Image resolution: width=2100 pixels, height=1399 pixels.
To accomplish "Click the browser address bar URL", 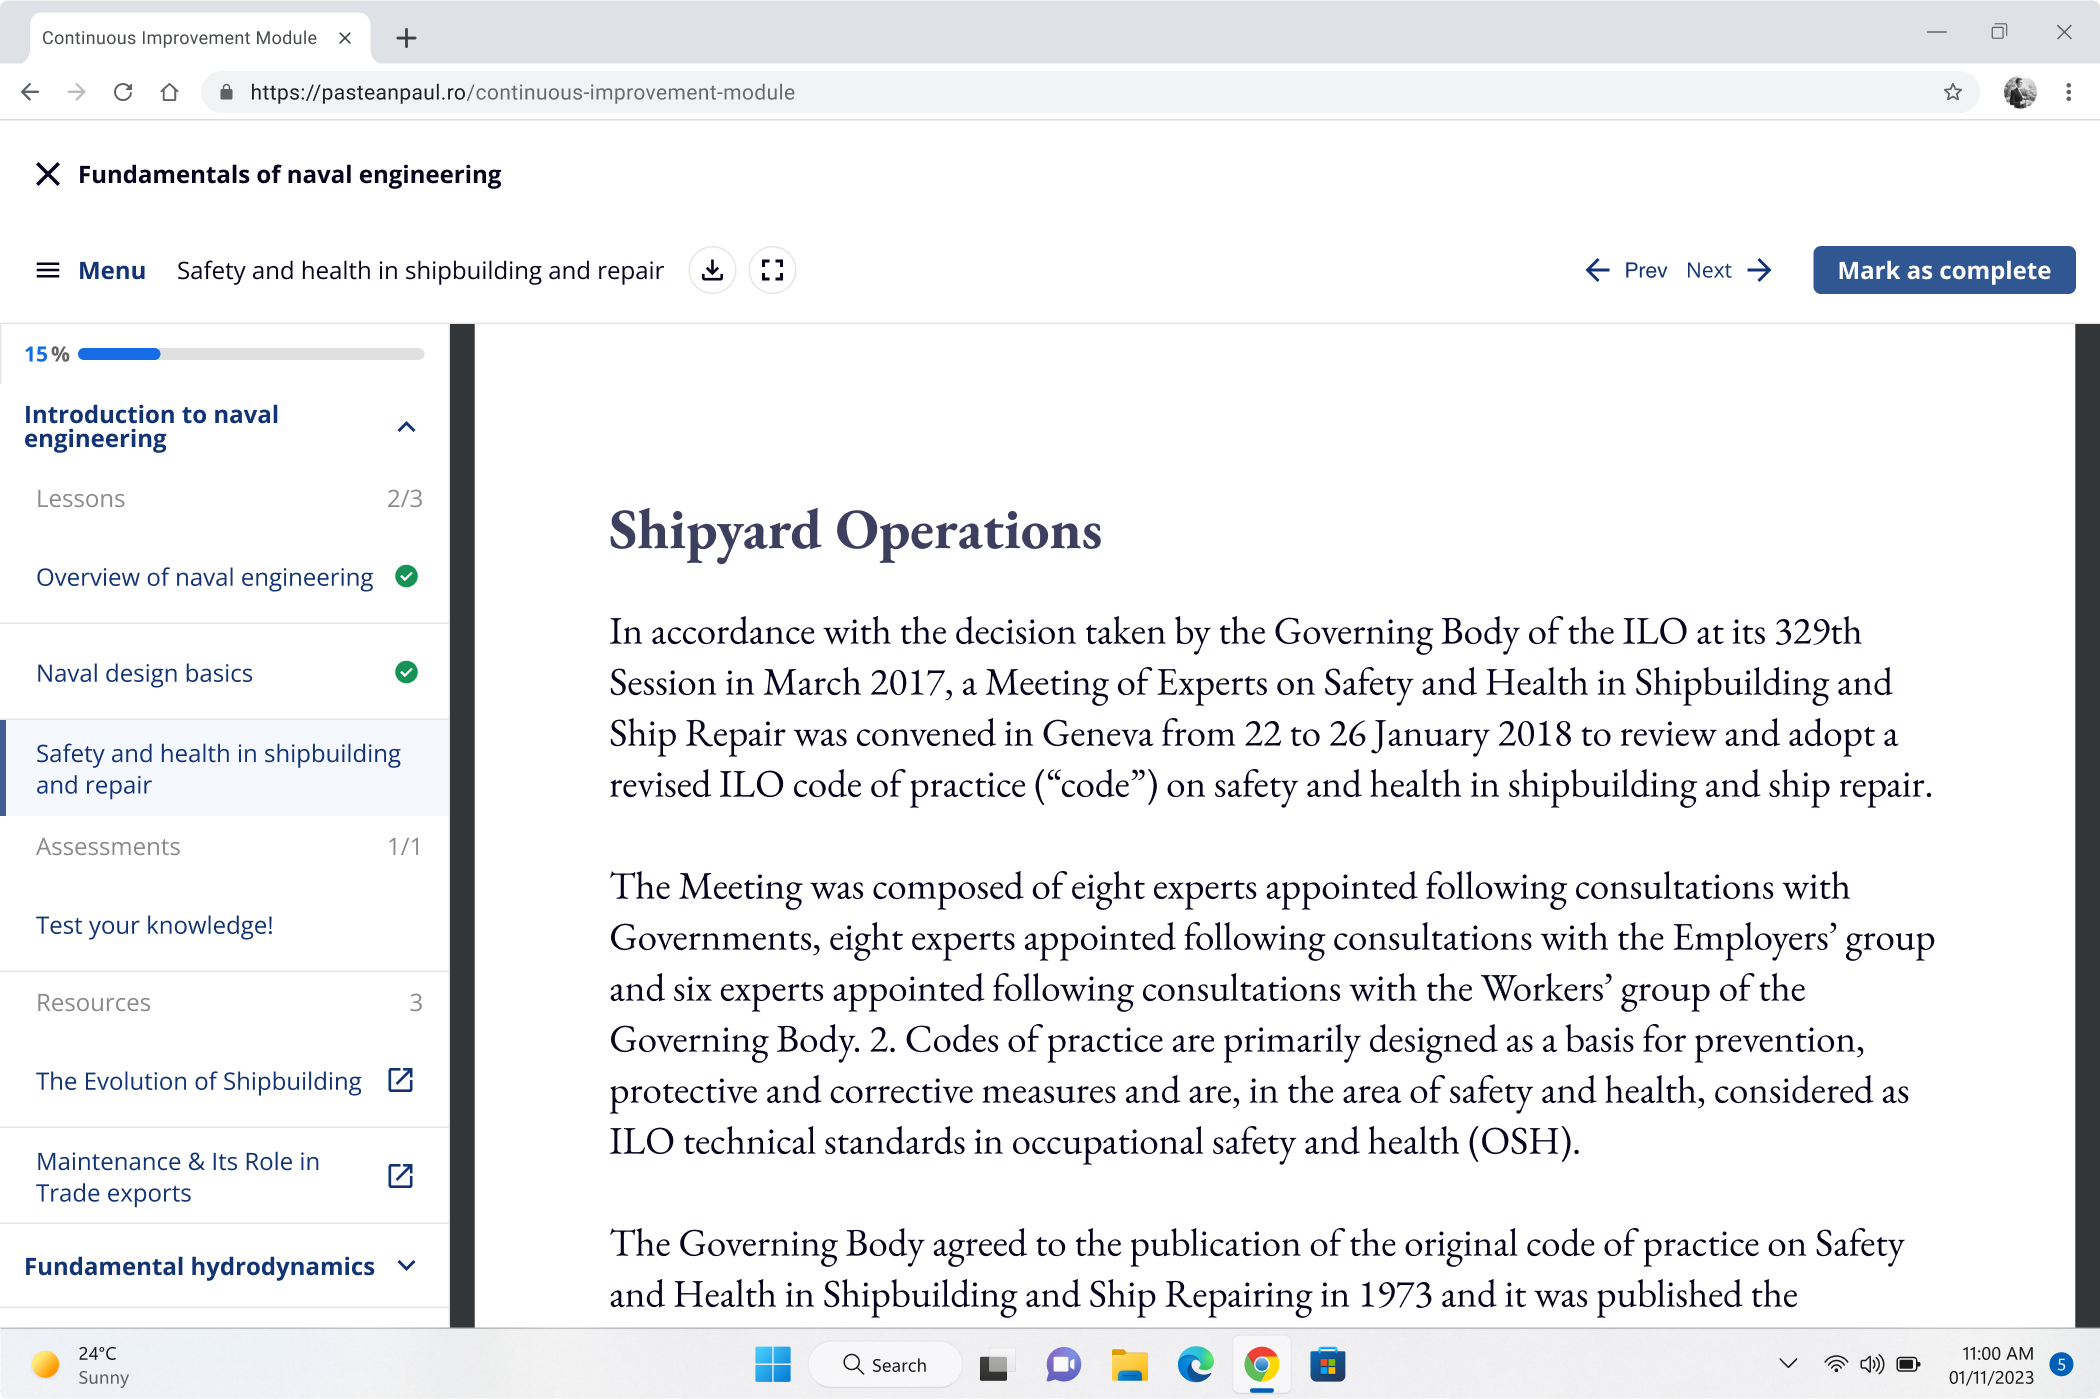I will (522, 92).
